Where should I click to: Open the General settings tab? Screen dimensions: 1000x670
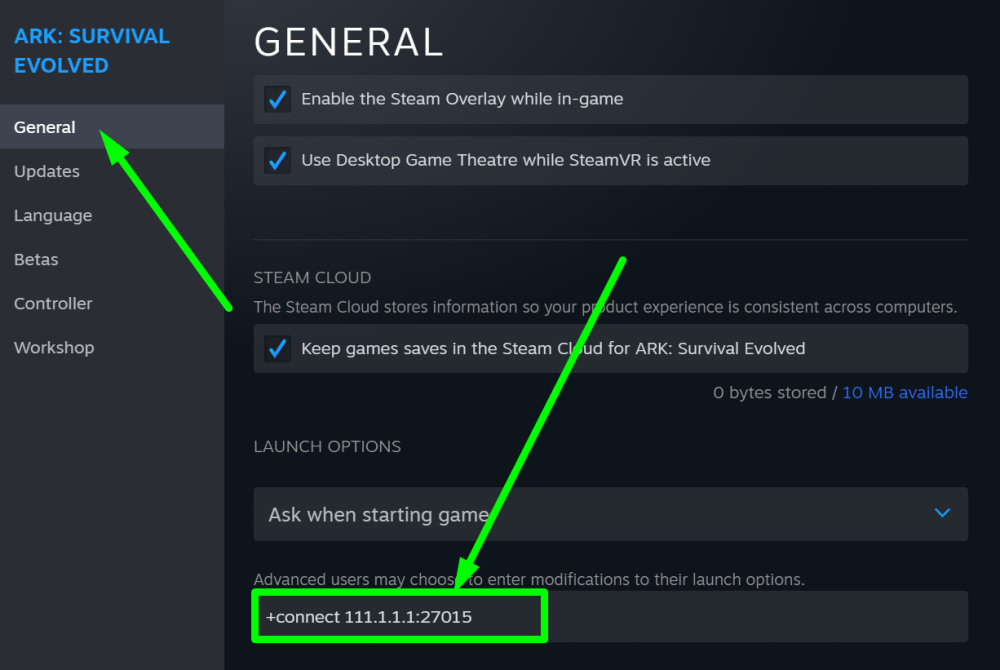point(112,127)
